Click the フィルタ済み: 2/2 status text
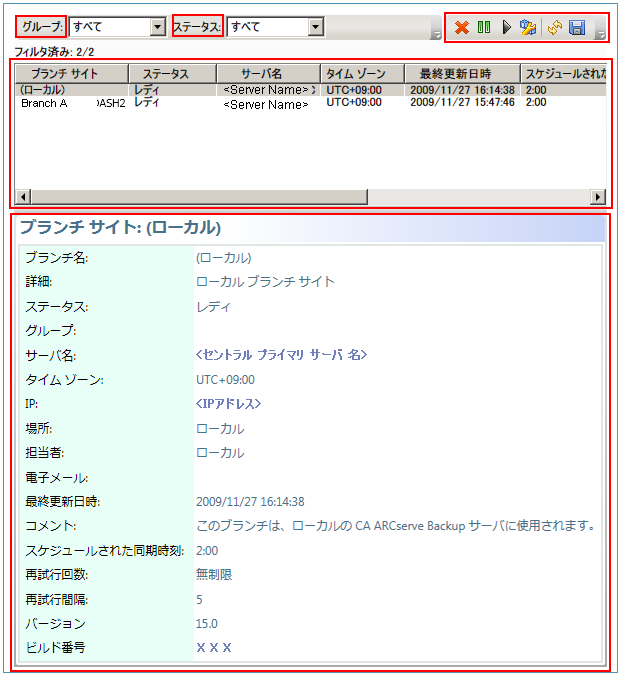Image resolution: width=622 pixels, height=679 pixels. coord(54,52)
